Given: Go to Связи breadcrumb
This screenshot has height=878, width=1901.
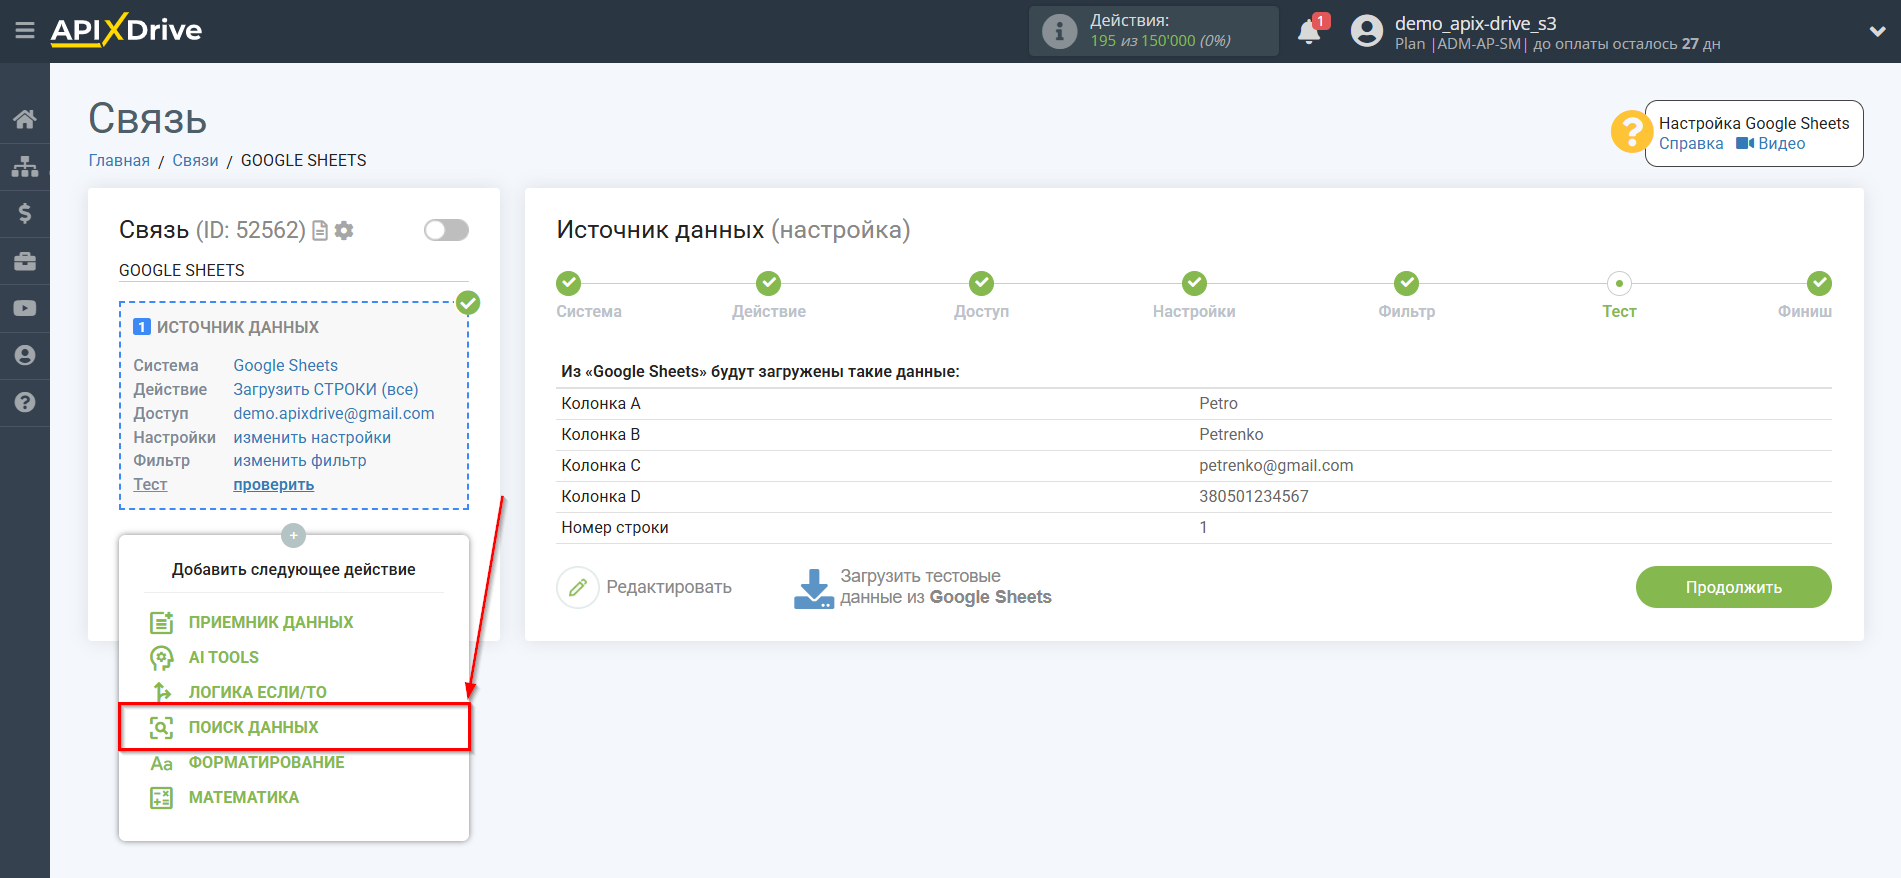Looking at the screenshot, I should (x=195, y=160).
